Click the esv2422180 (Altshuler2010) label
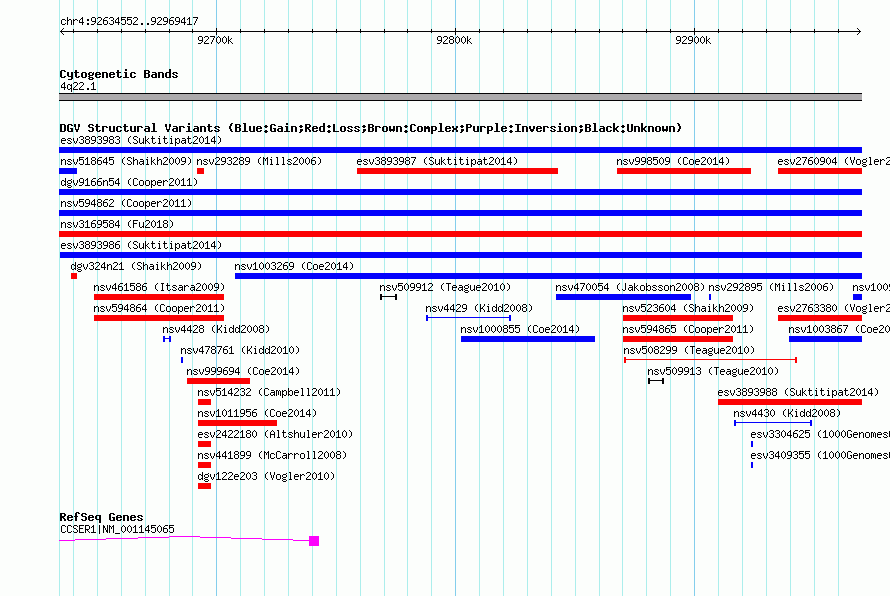890x596 pixels. 275,434
